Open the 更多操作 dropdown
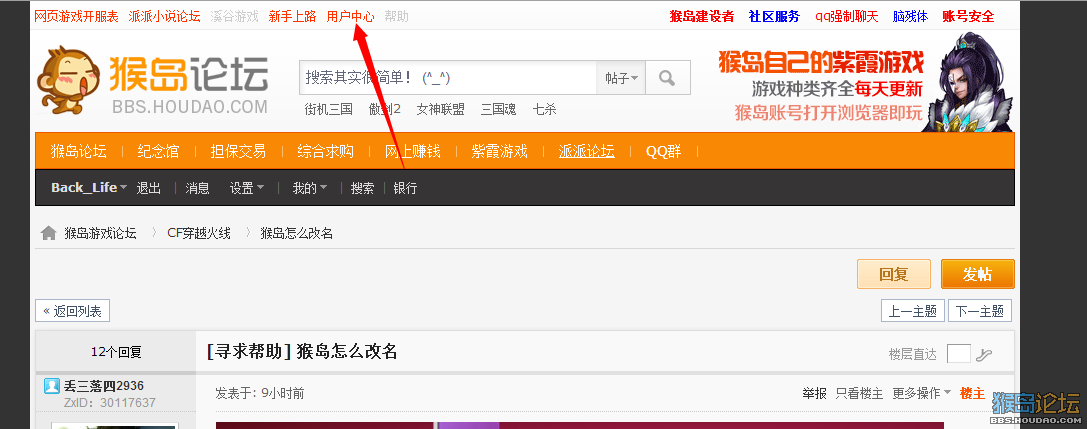This screenshot has height=429, width=1087. click(x=921, y=394)
